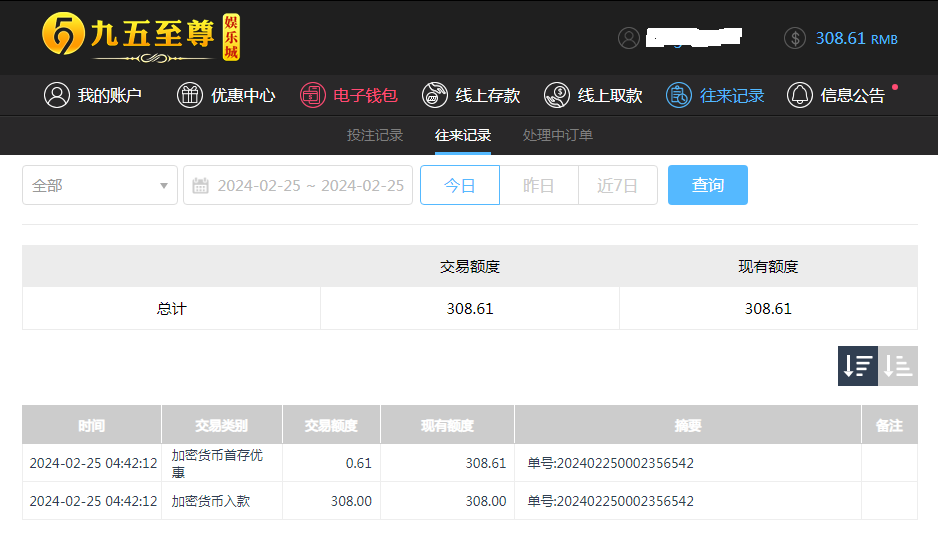Click the 我的账户 person icon

[57, 95]
